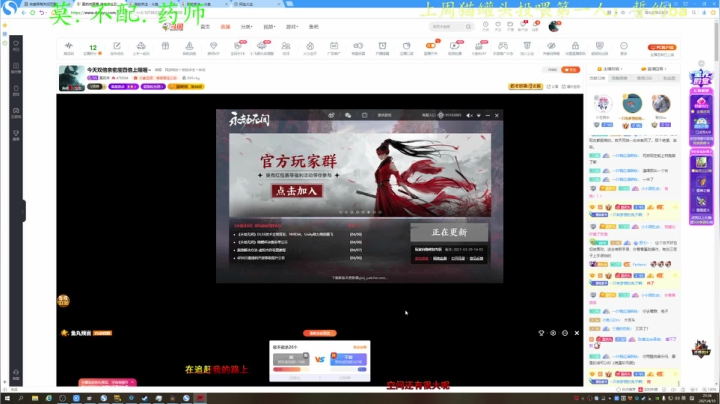Viewport: 720px width, 404px height.
Task: Switch to first sub-tab under ranking panel
Action: 597,78
